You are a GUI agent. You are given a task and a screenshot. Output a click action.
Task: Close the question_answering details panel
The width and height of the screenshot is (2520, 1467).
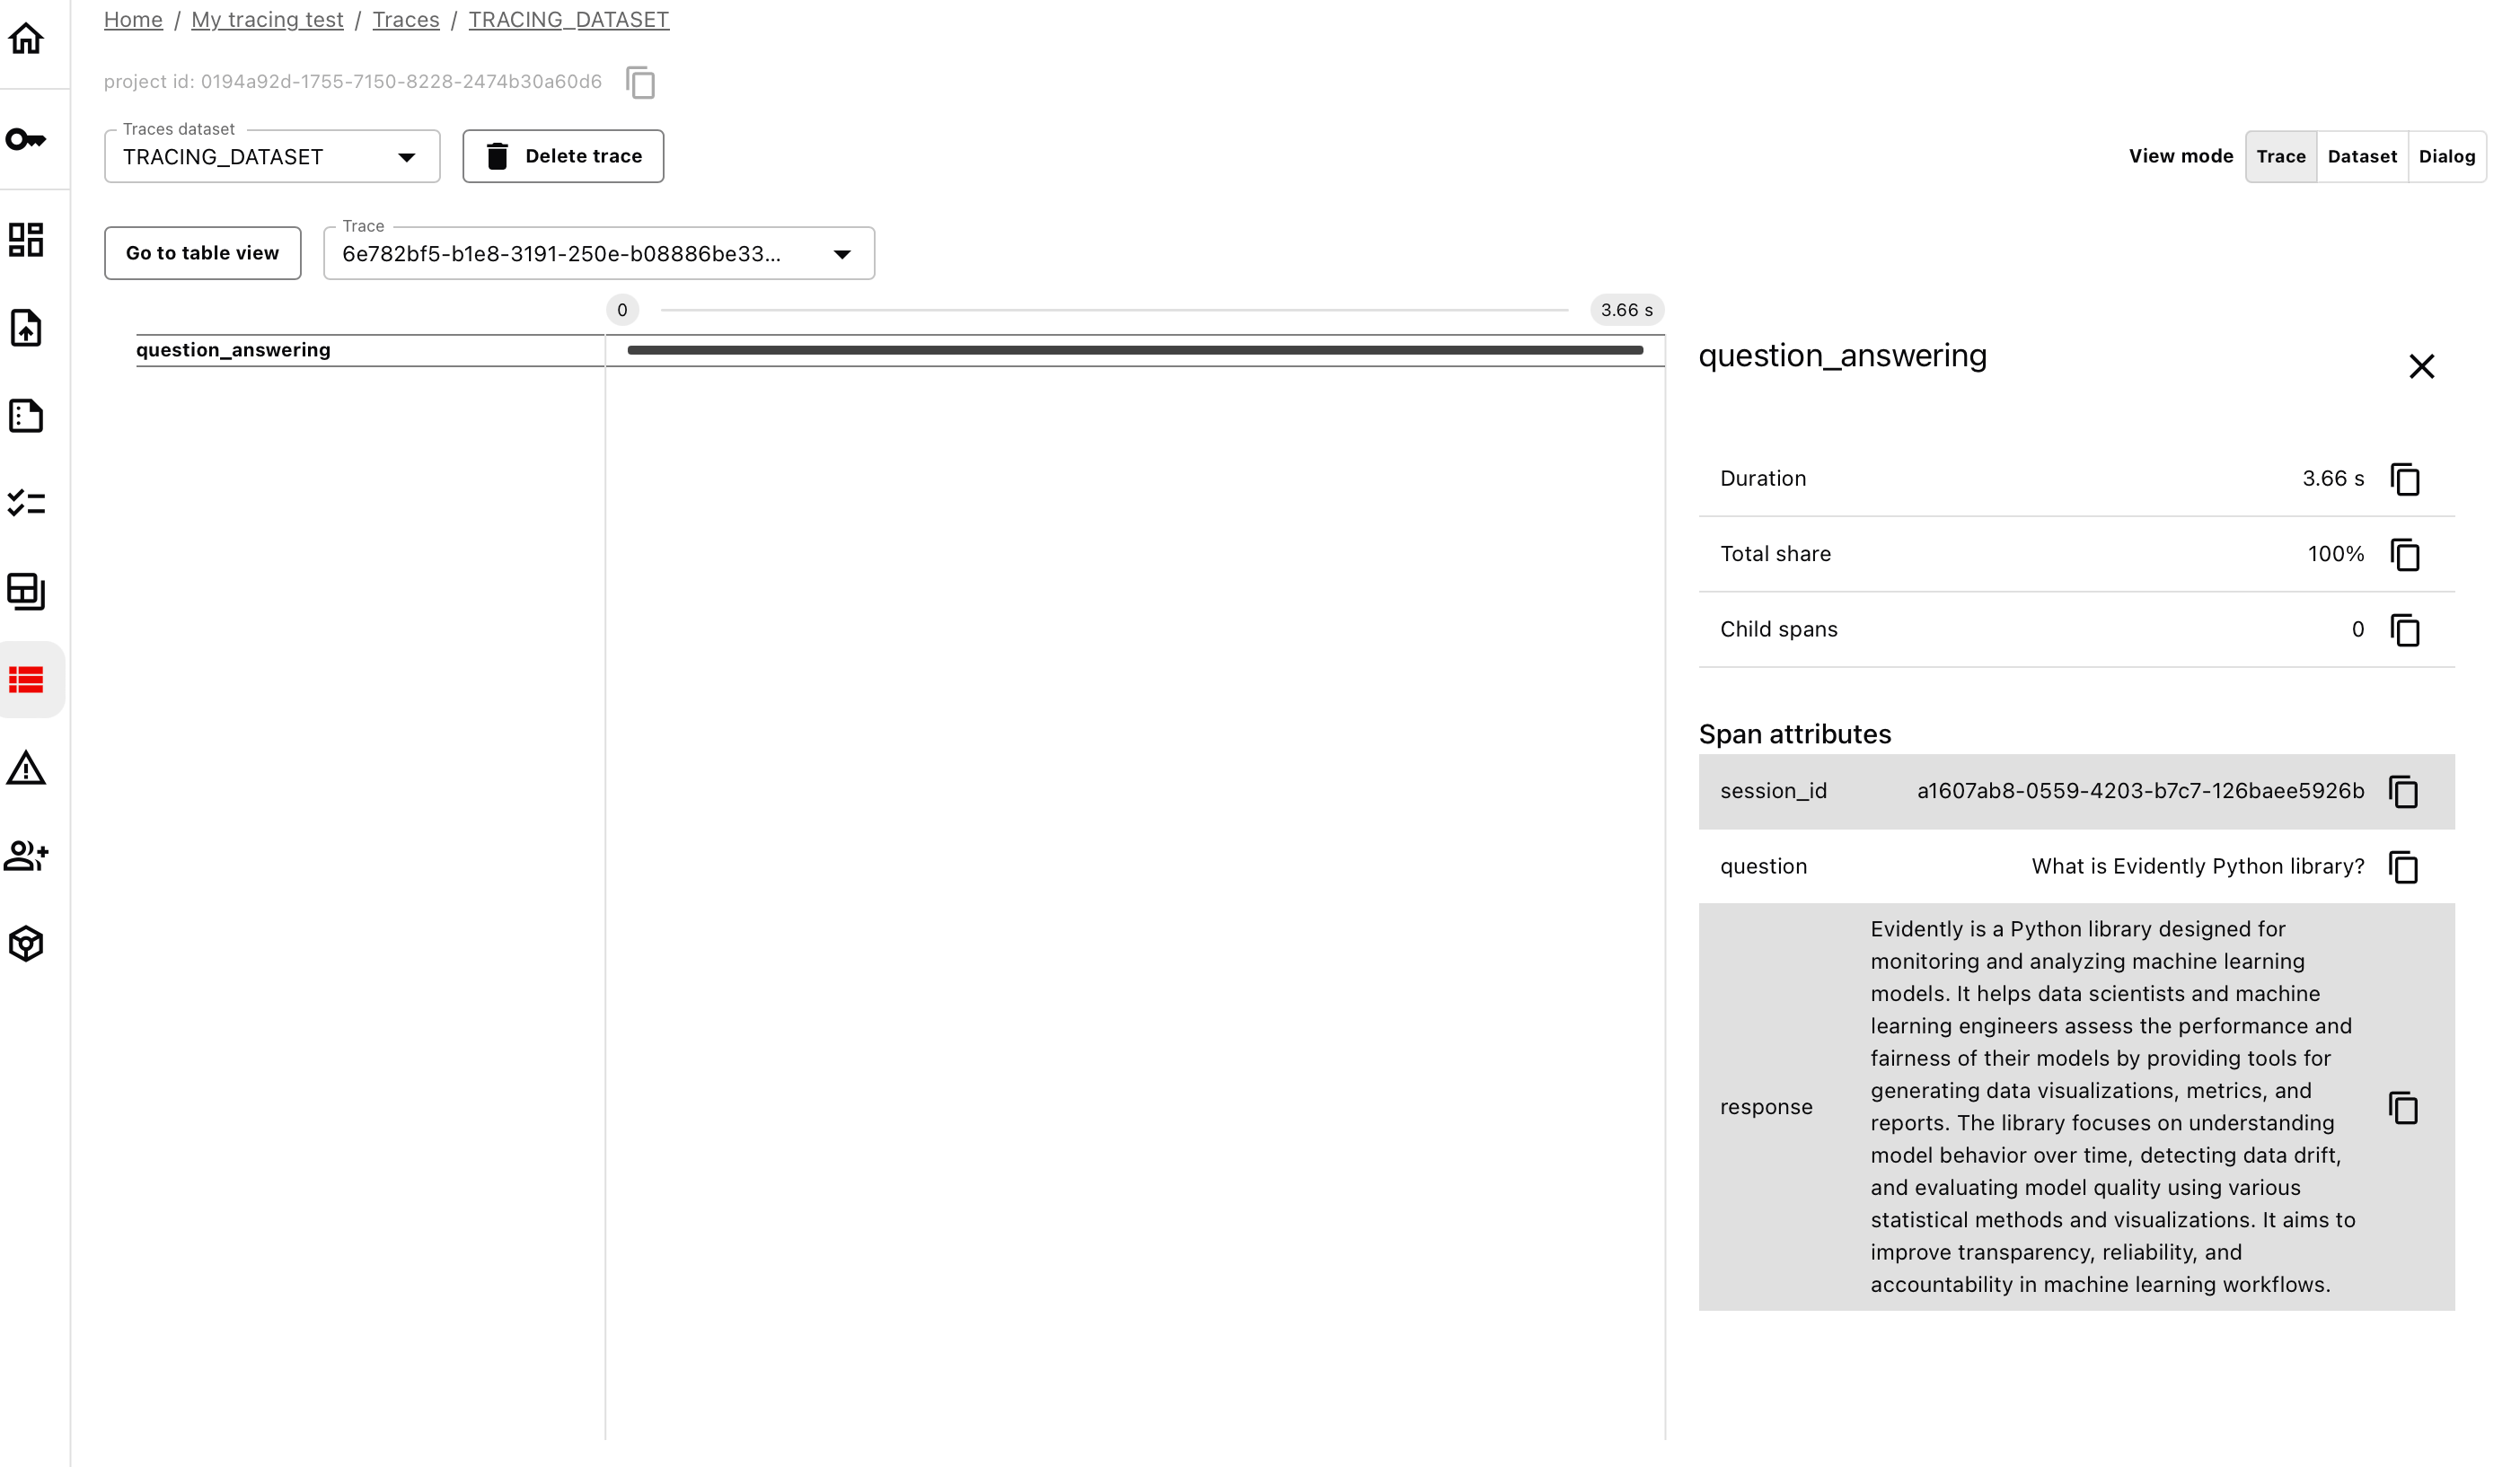click(x=2420, y=367)
